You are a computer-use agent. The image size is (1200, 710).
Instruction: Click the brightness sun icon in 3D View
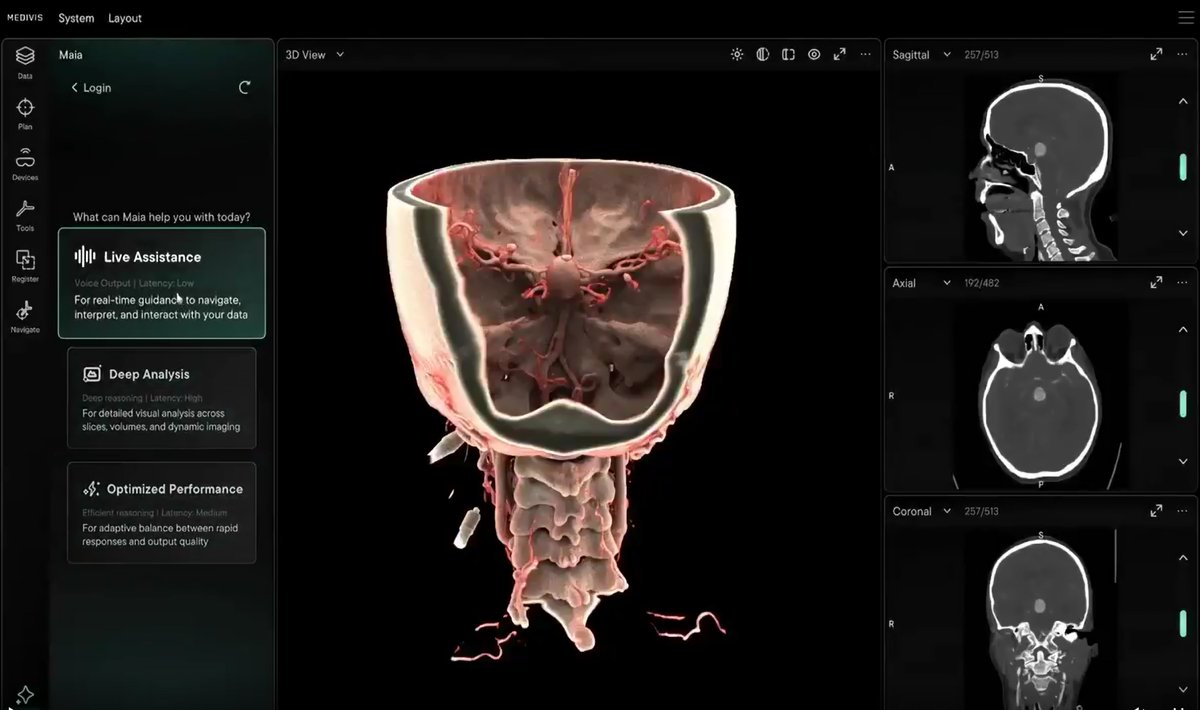(737, 55)
